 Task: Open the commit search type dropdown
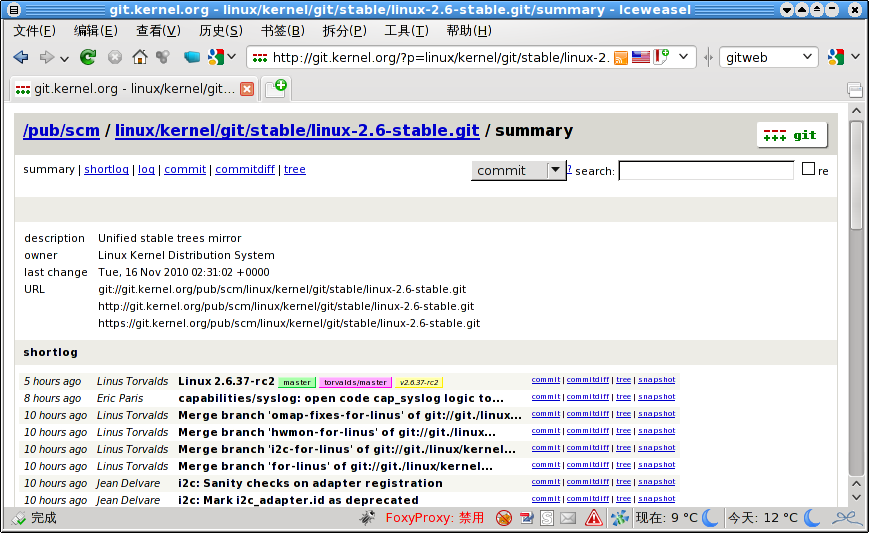point(518,171)
